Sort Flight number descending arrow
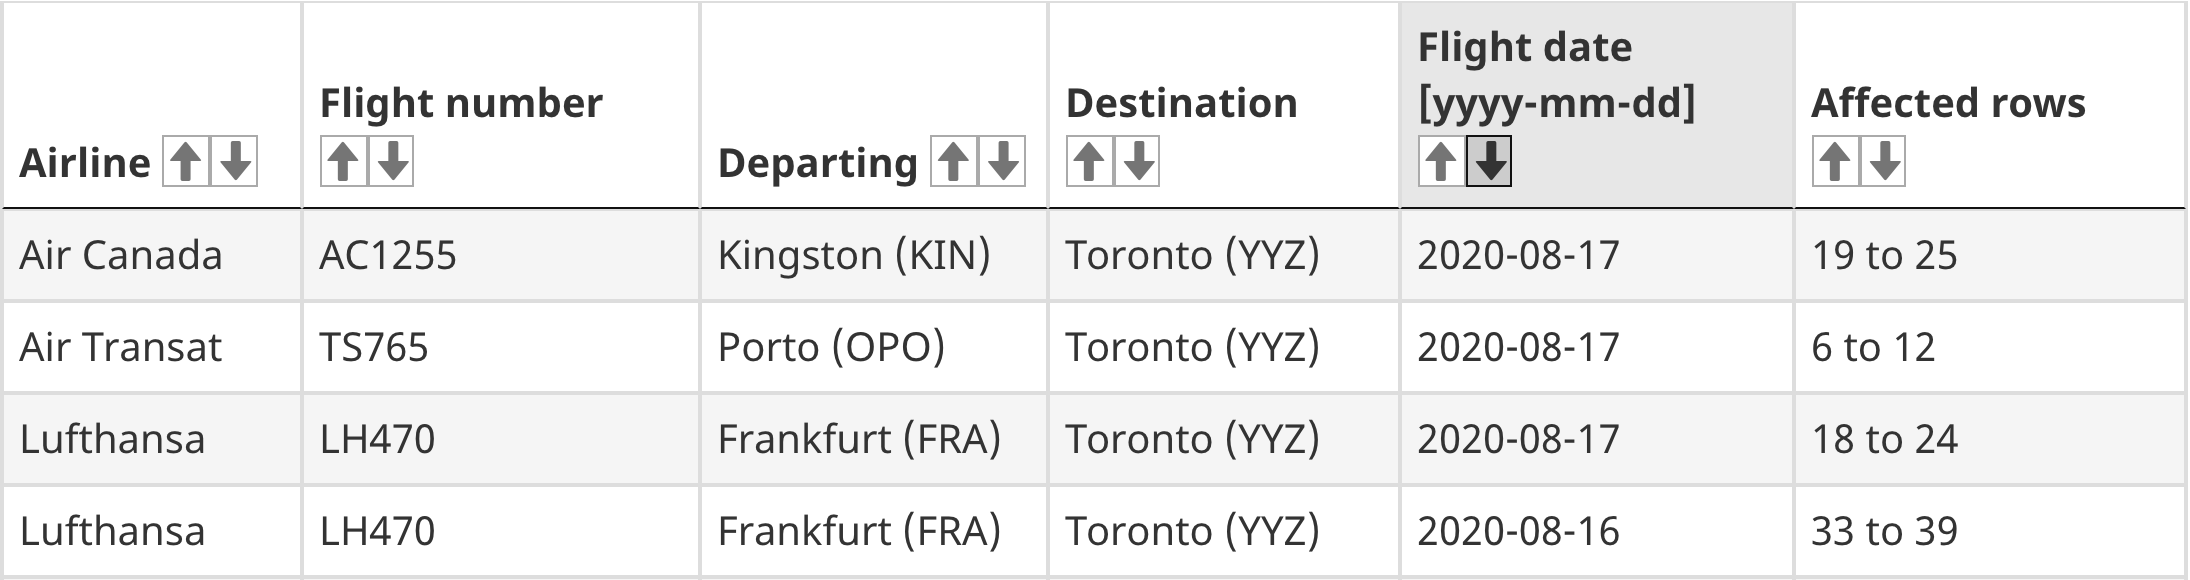 (x=391, y=162)
